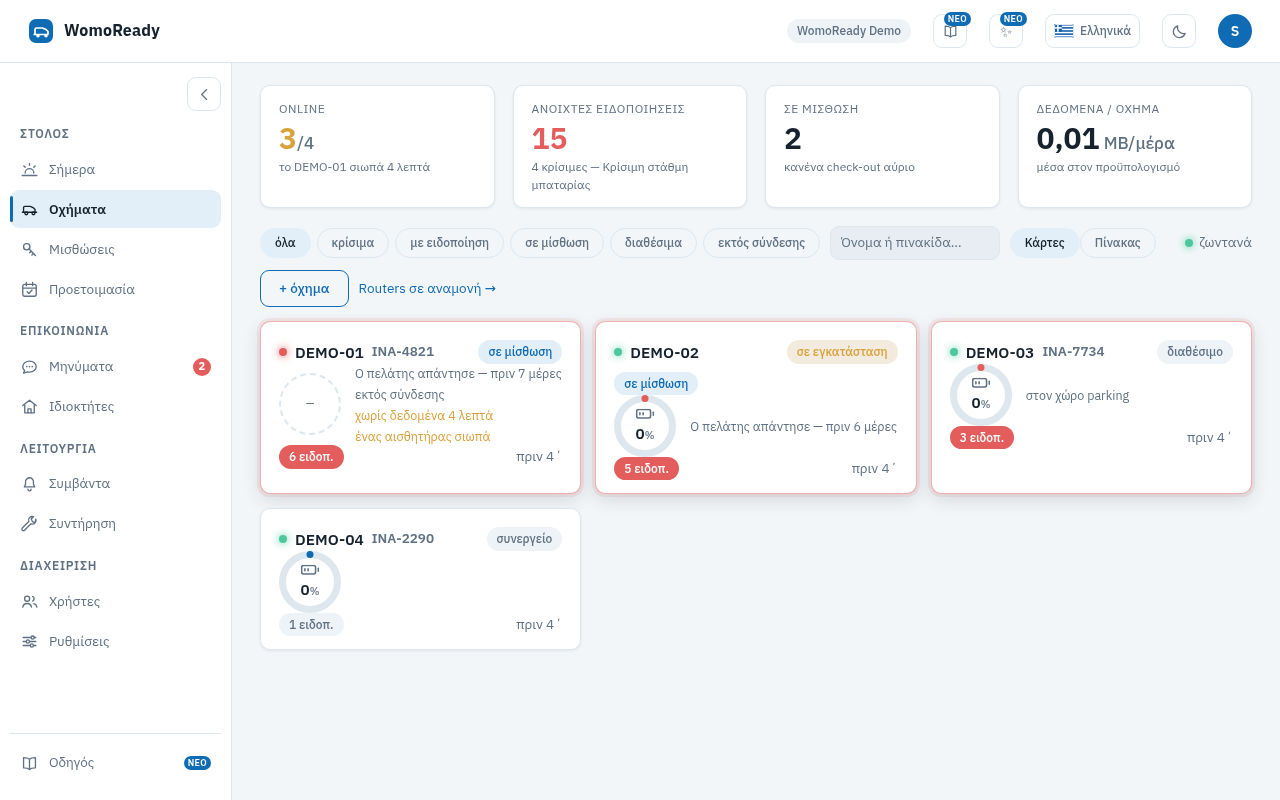Click the unread messages badge showing 2
The height and width of the screenshot is (800, 1280).
(x=202, y=367)
